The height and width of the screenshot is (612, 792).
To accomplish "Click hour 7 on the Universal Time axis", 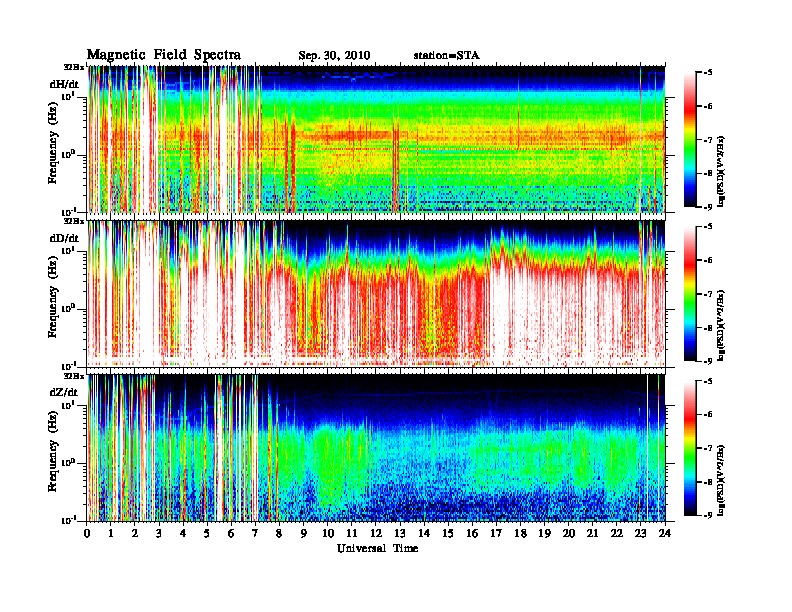I will pyautogui.click(x=256, y=534).
